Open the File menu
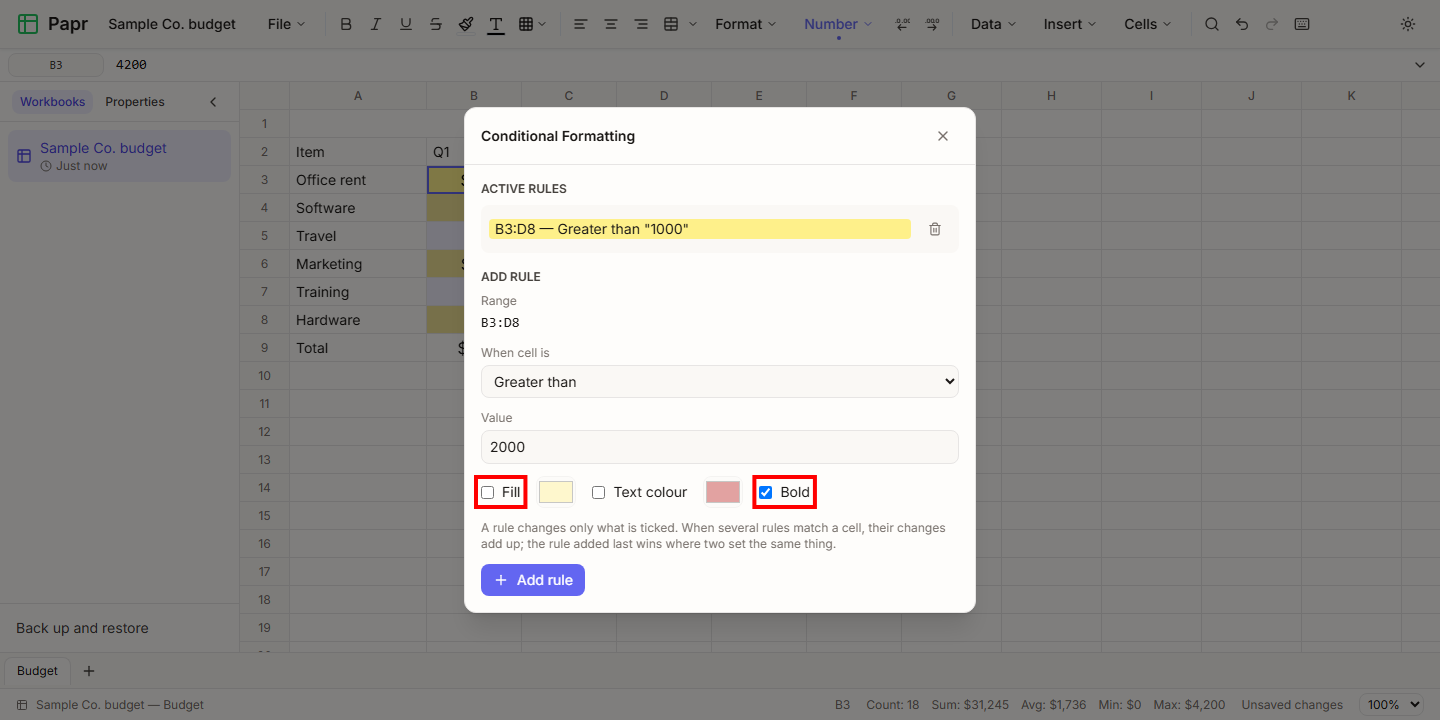The width and height of the screenshot is (1440, 720). click(286, 24)
